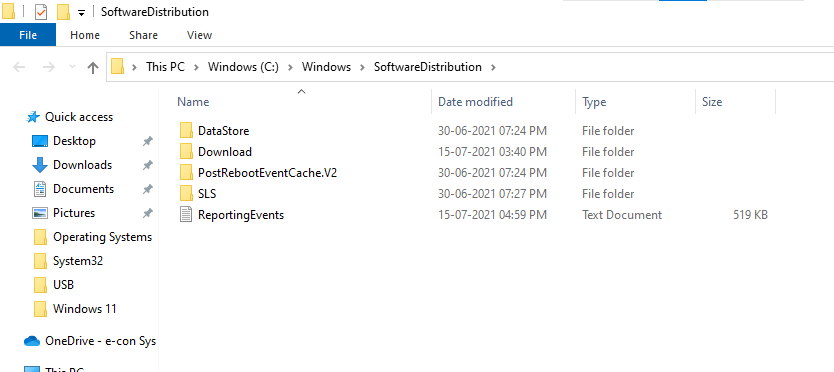Click the 519 KB size value

tap(750, 215)
